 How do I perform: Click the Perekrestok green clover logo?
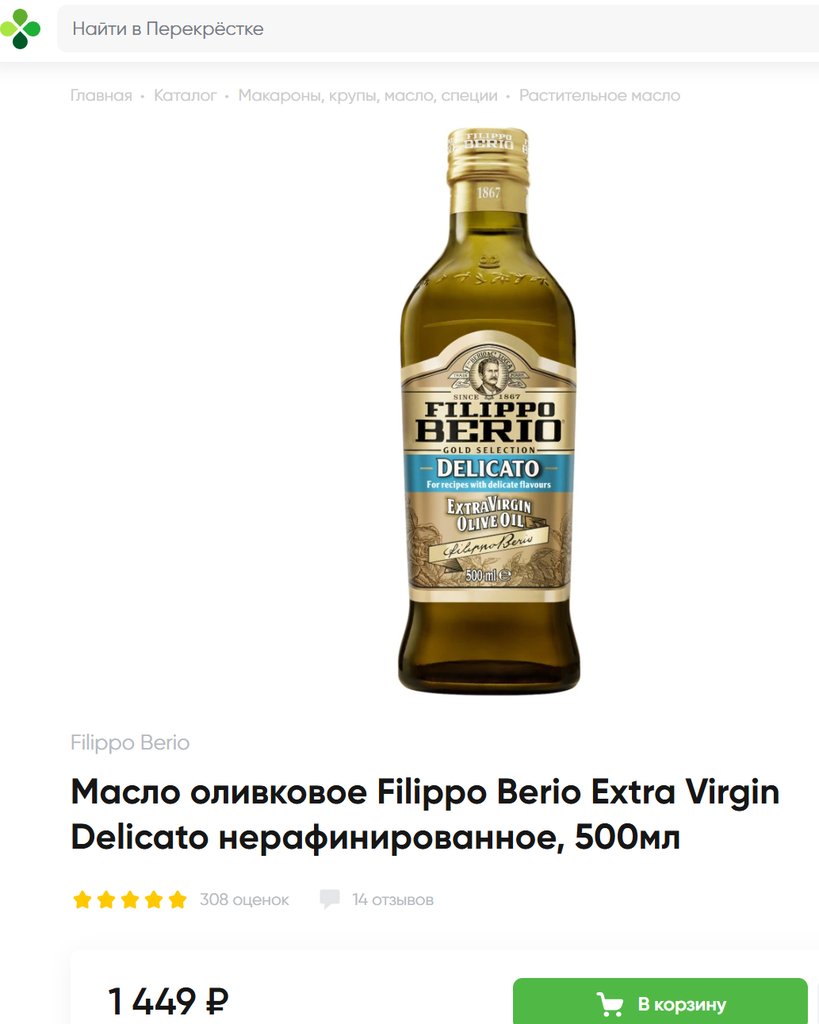click(x=20, y=29)
